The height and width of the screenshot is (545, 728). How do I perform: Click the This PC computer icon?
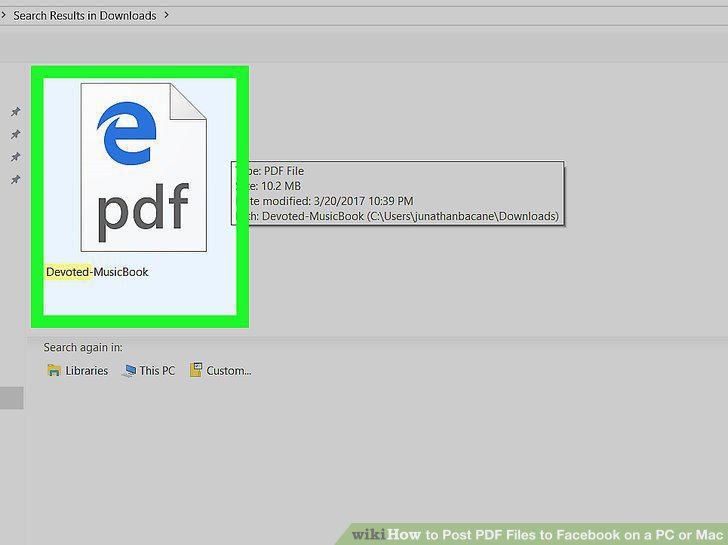pyautogui.click(x=130, y=370)
